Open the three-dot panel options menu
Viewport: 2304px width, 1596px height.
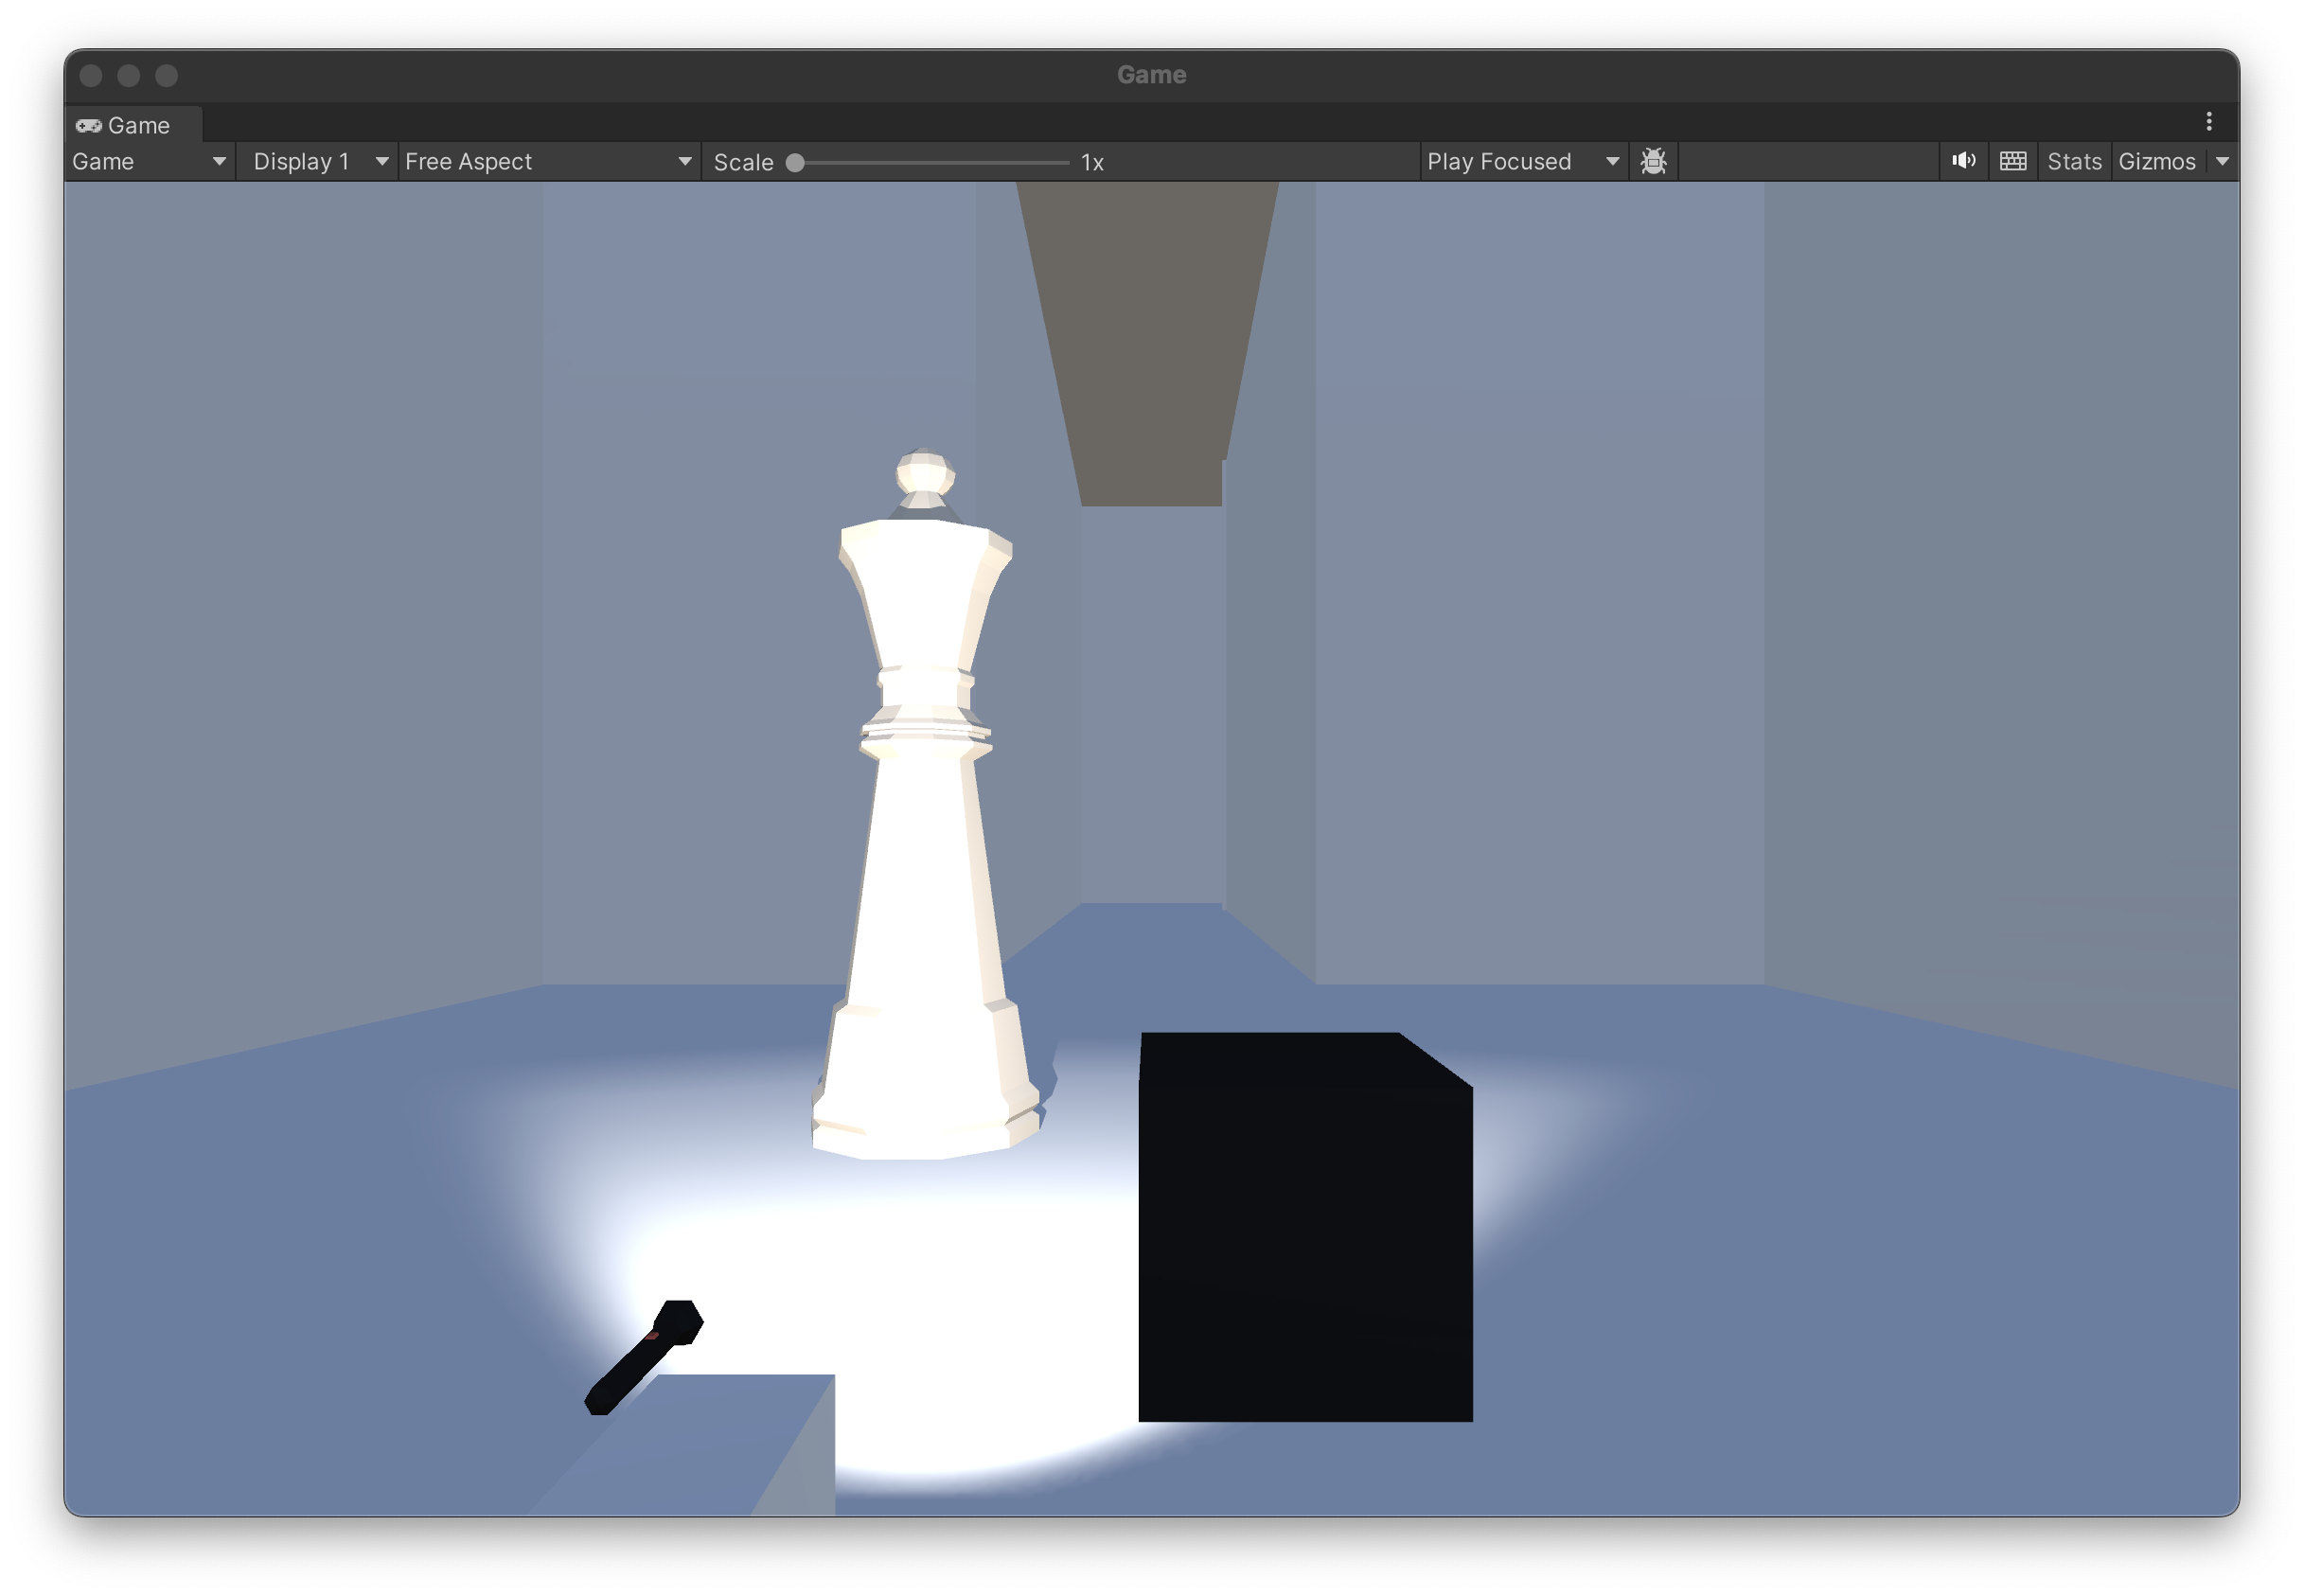coord(2208,122)
